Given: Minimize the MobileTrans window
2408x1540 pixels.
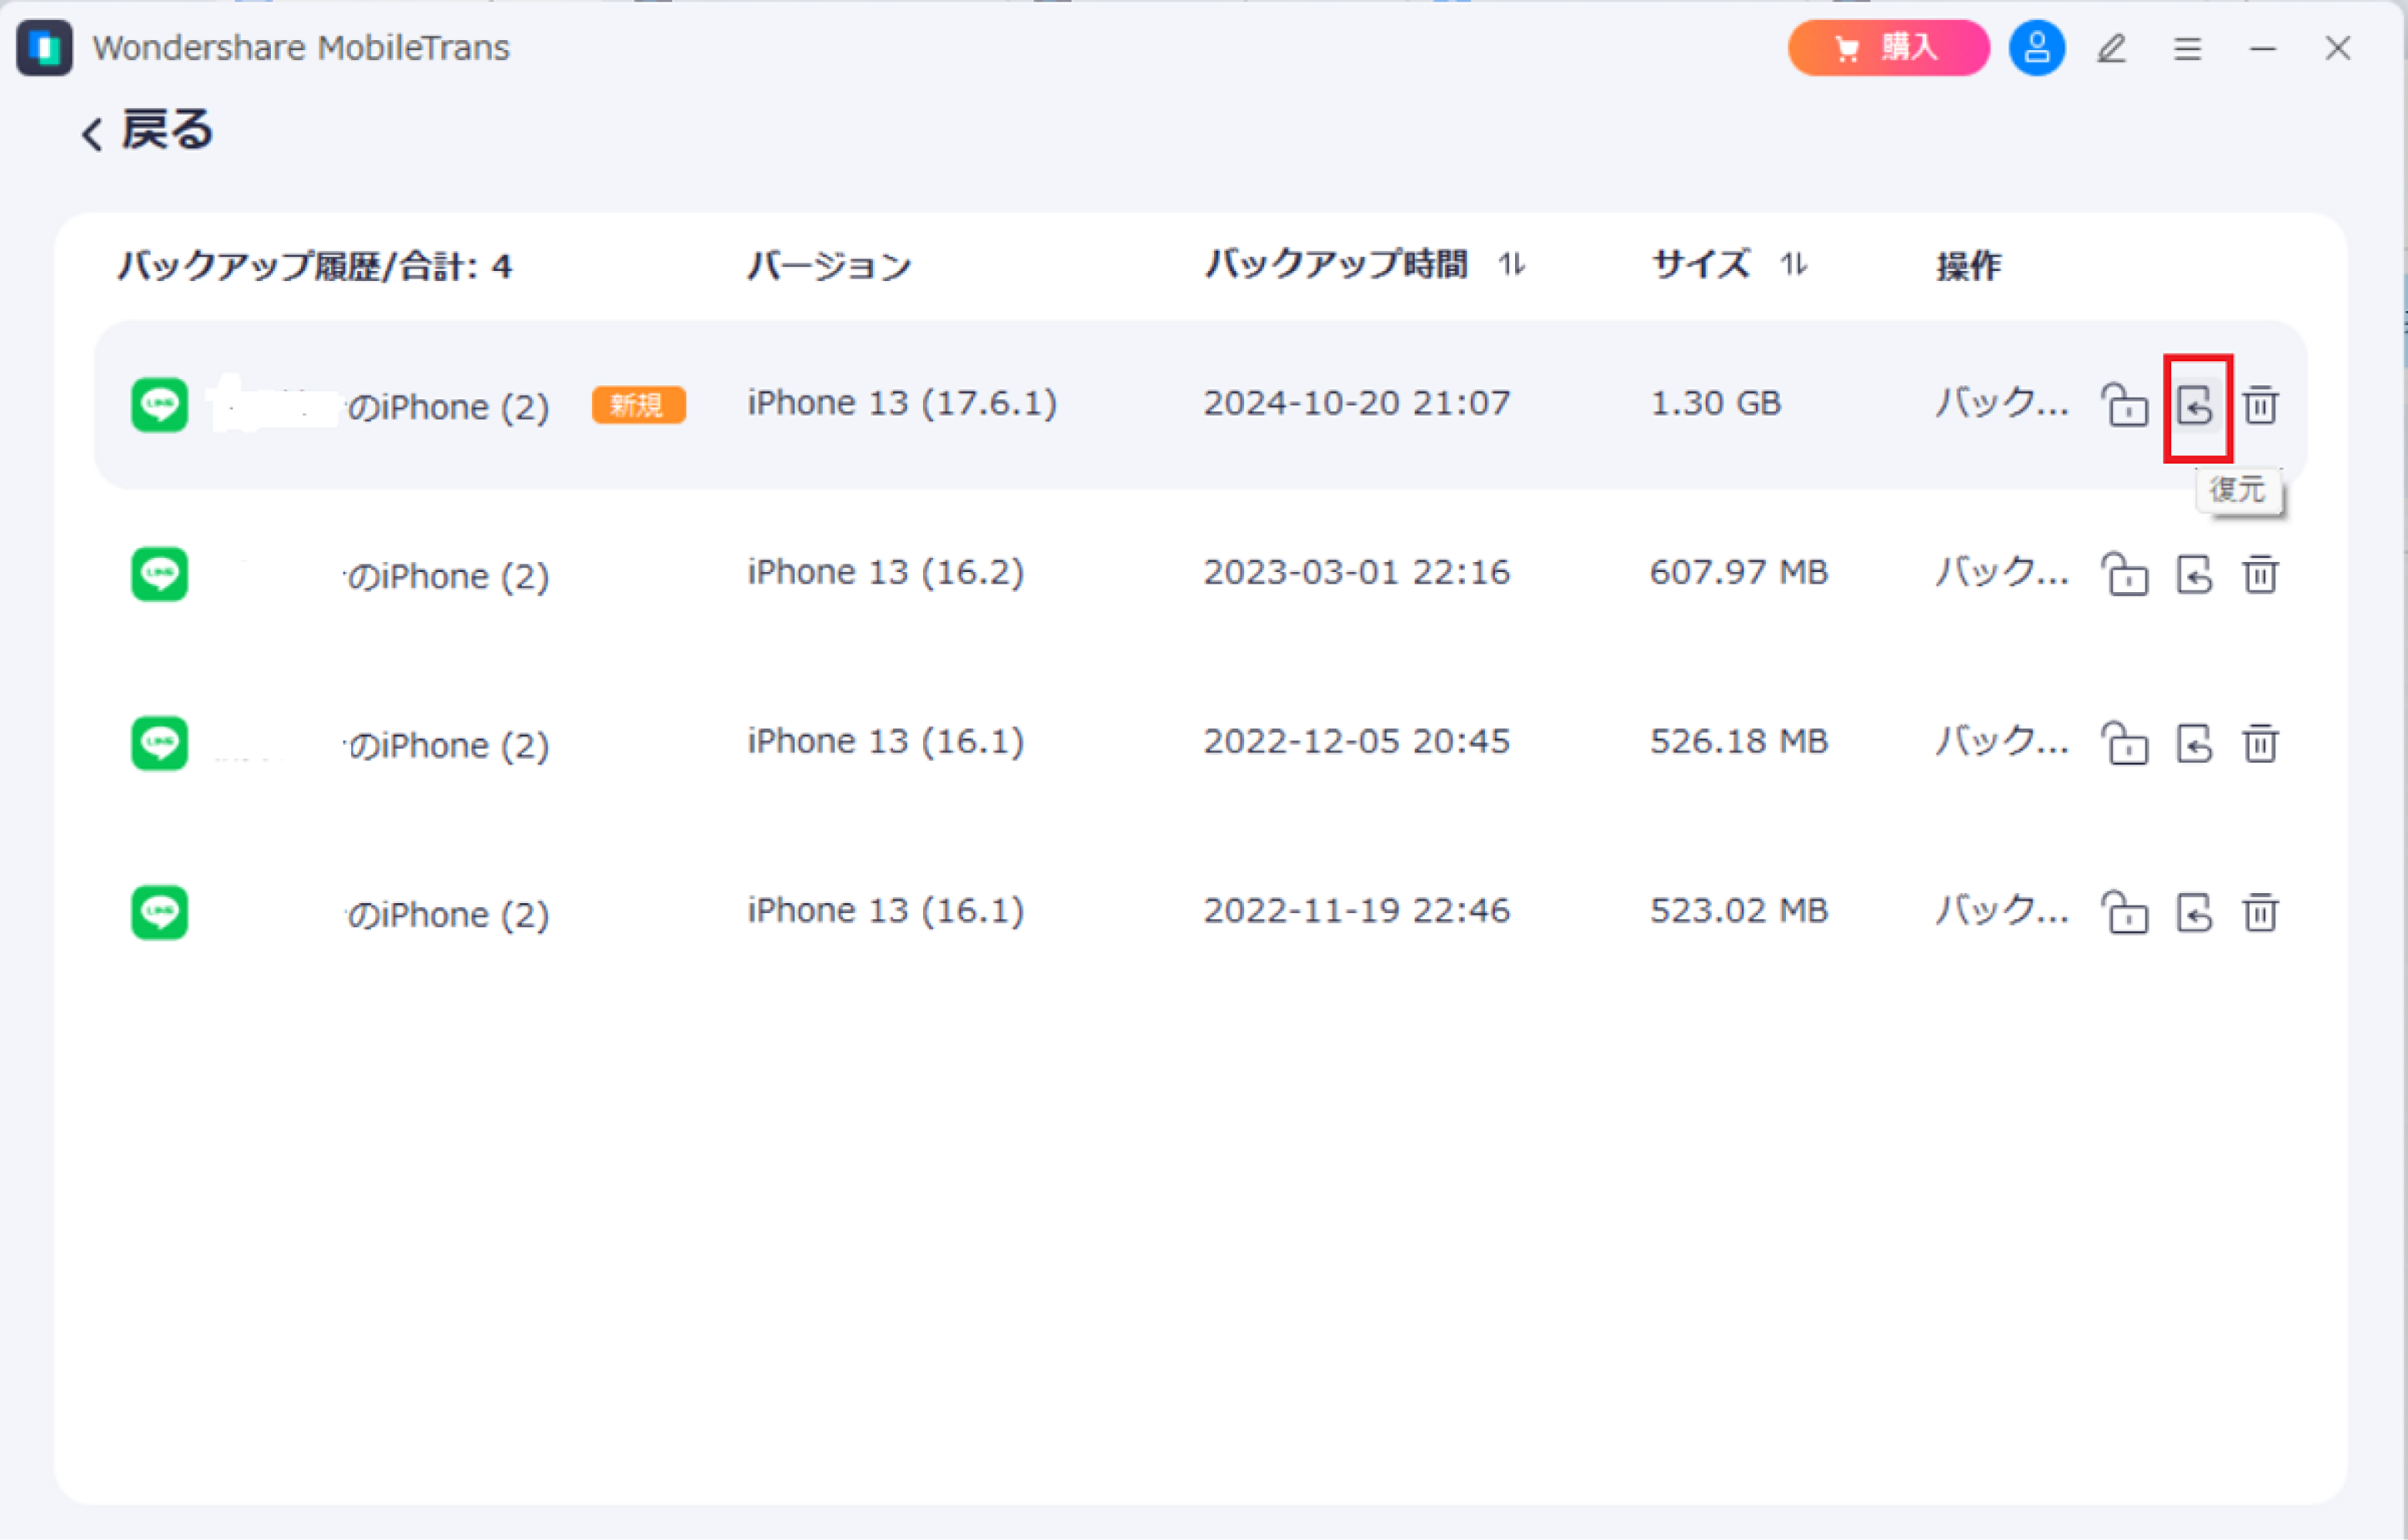Looking at the screenshot, I should point(2263,48).
